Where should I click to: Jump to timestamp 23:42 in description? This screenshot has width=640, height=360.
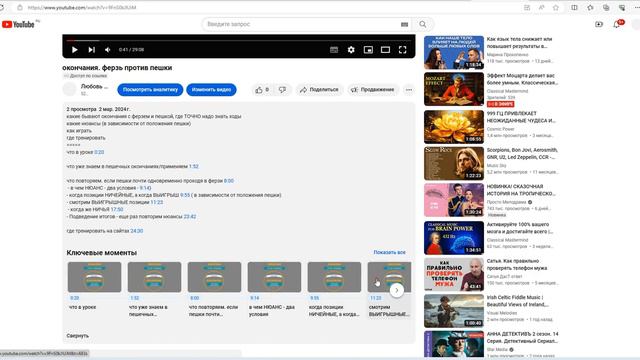pyautogui.click(x=190, y=217)
